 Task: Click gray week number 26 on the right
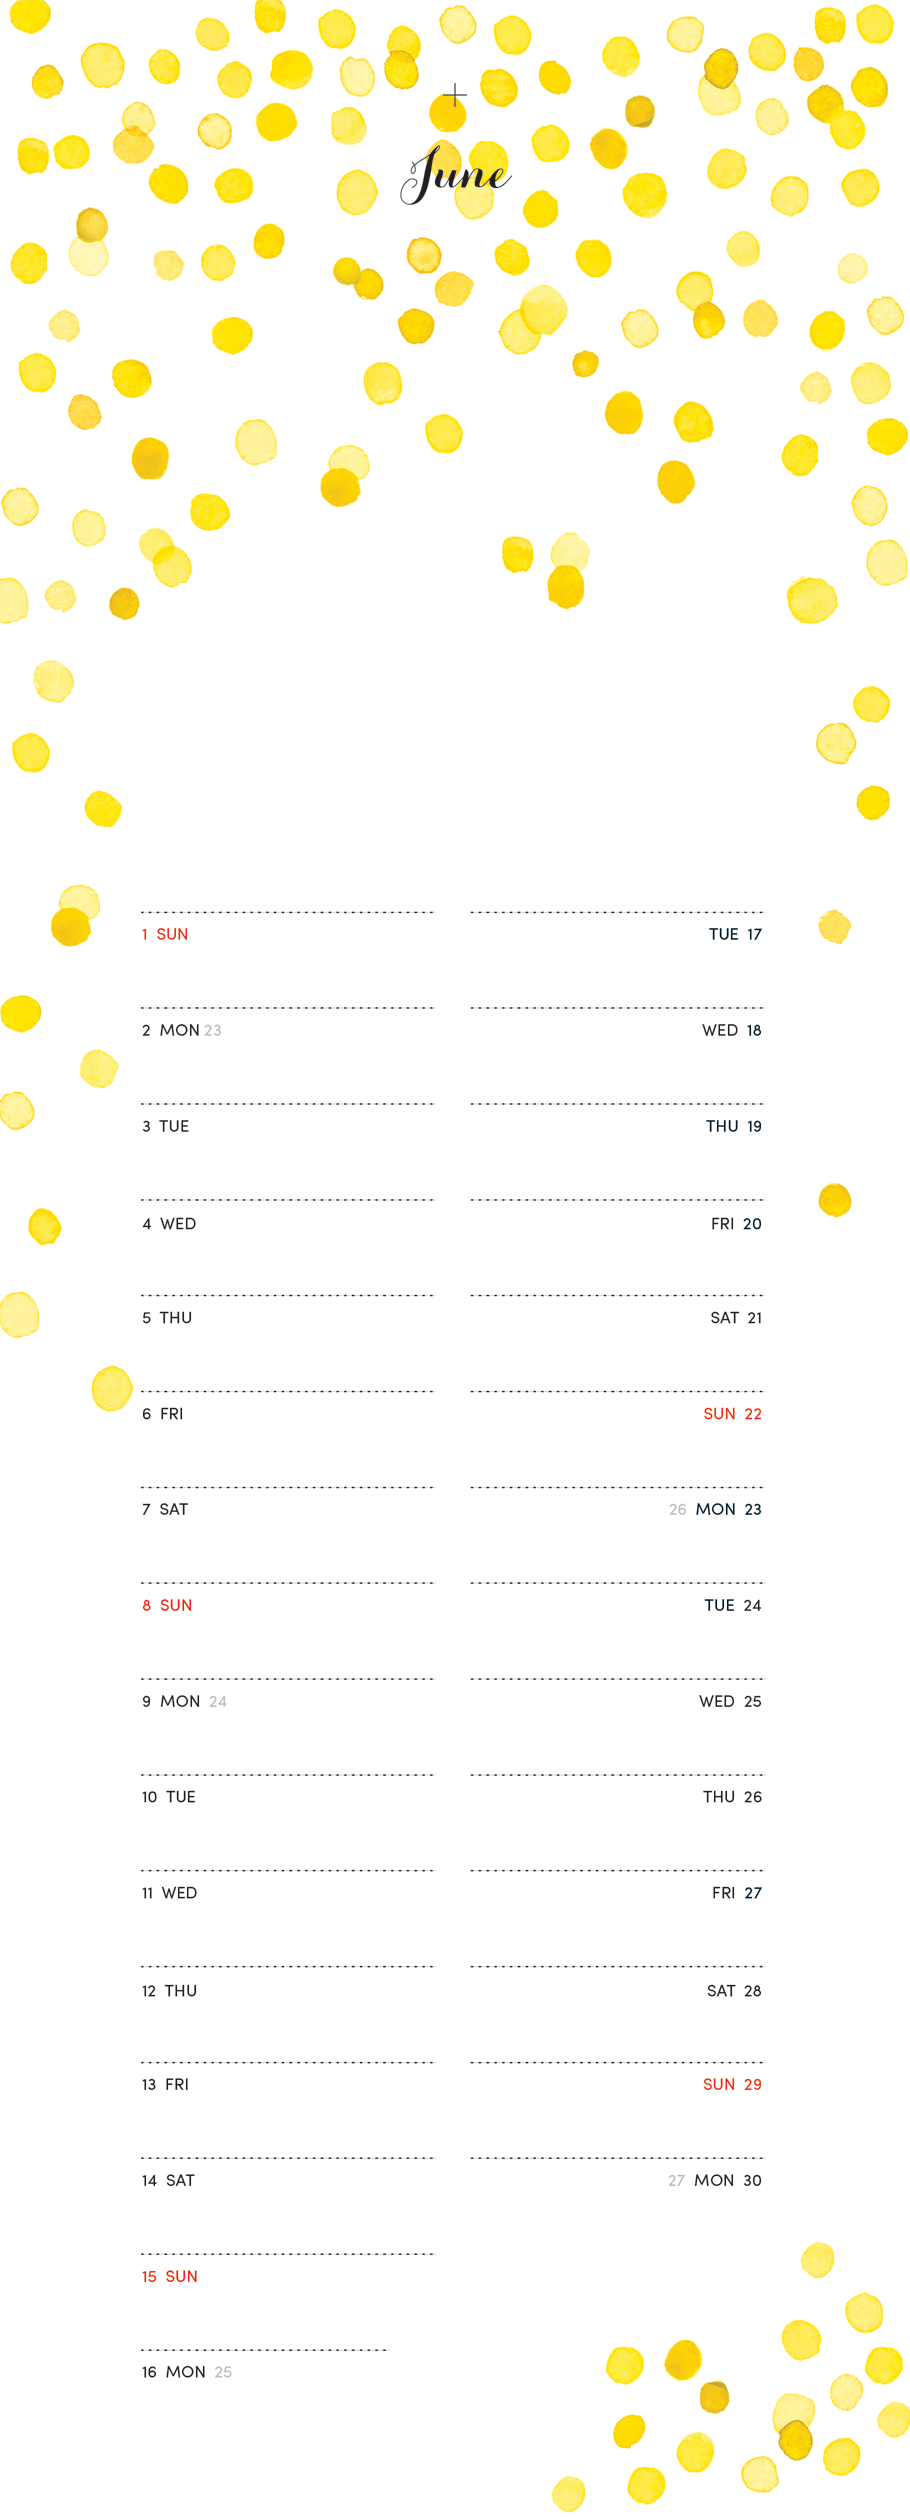tap(678, 1510)
